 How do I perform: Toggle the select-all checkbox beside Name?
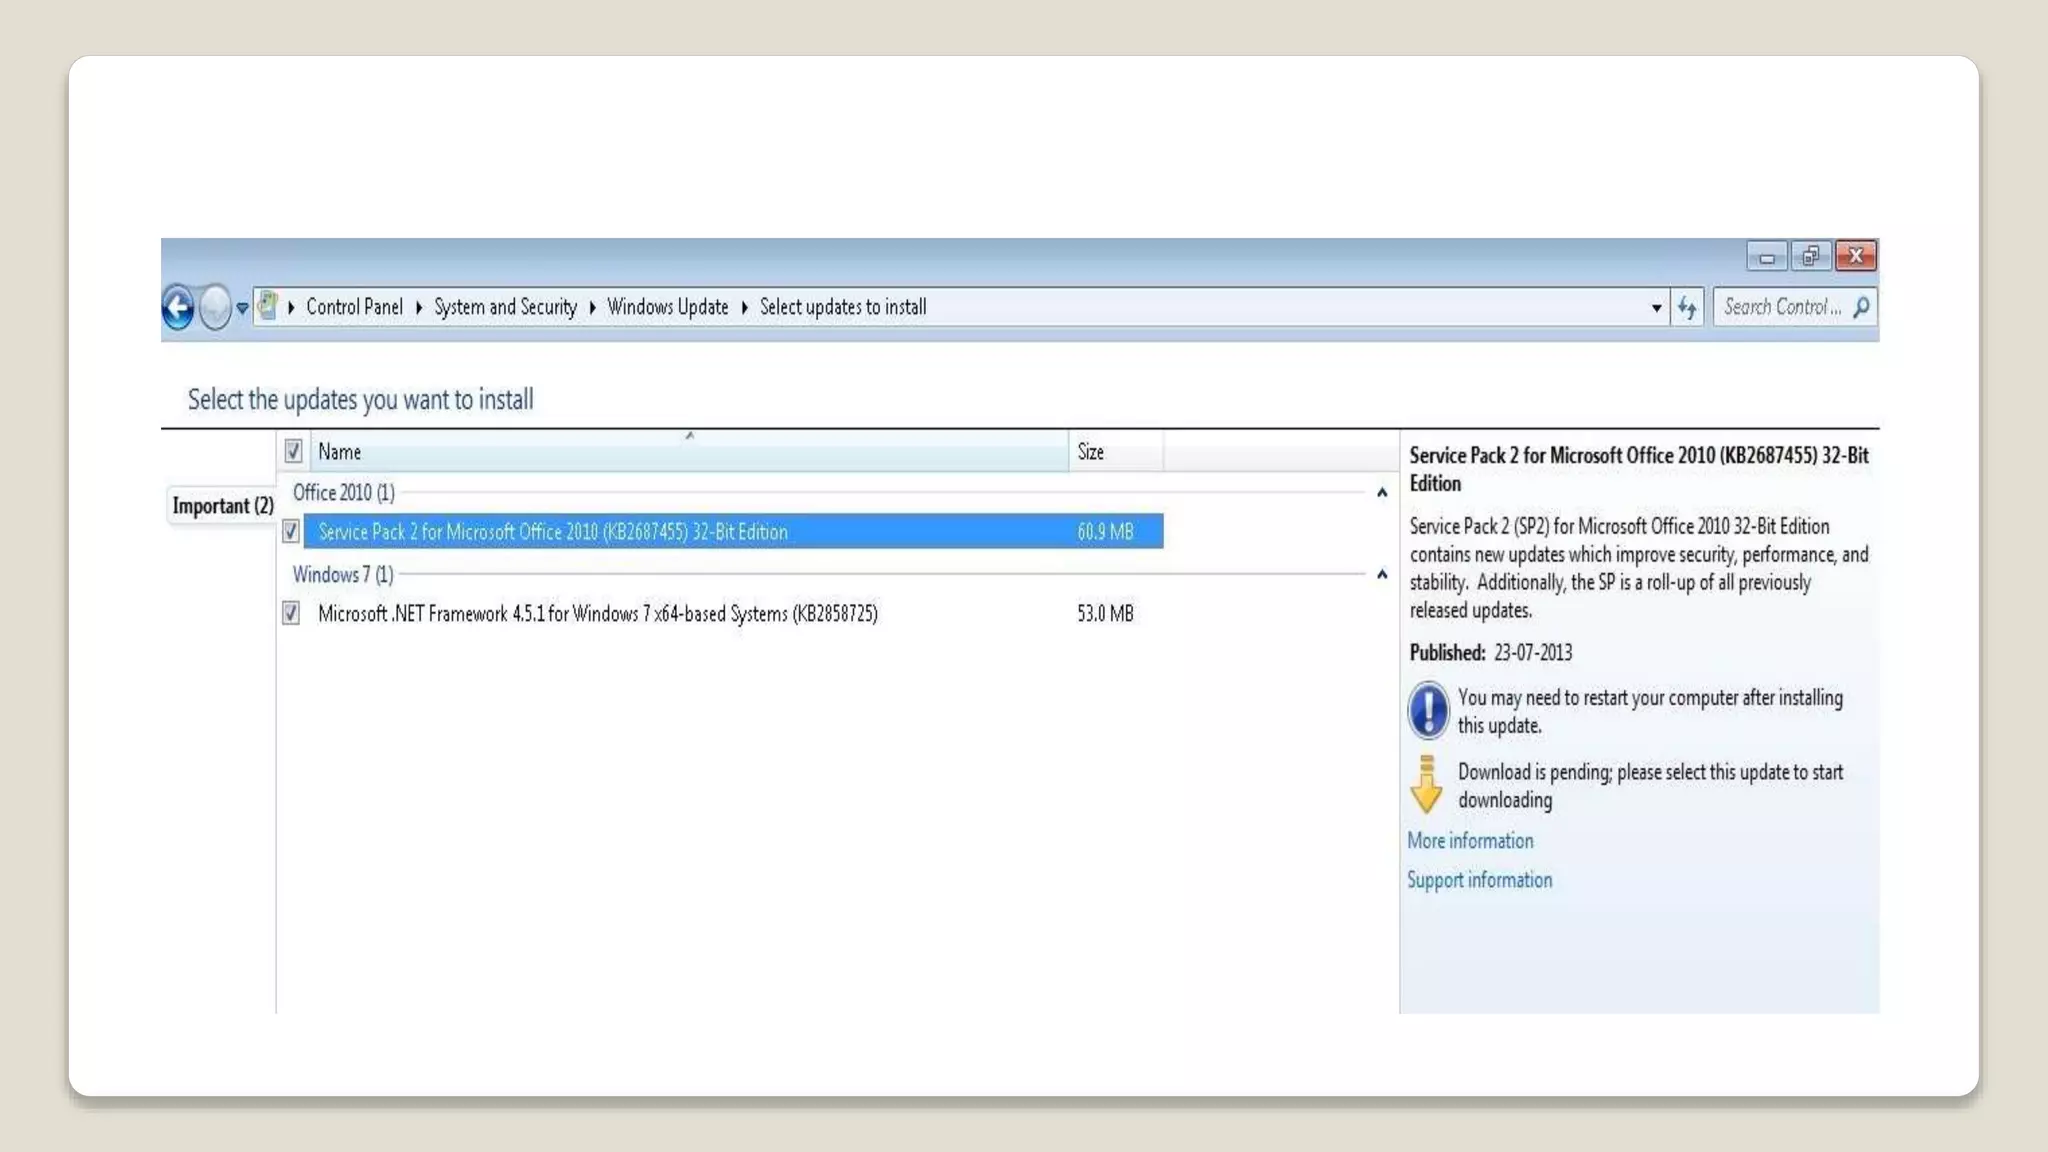(x=293, y=451)
